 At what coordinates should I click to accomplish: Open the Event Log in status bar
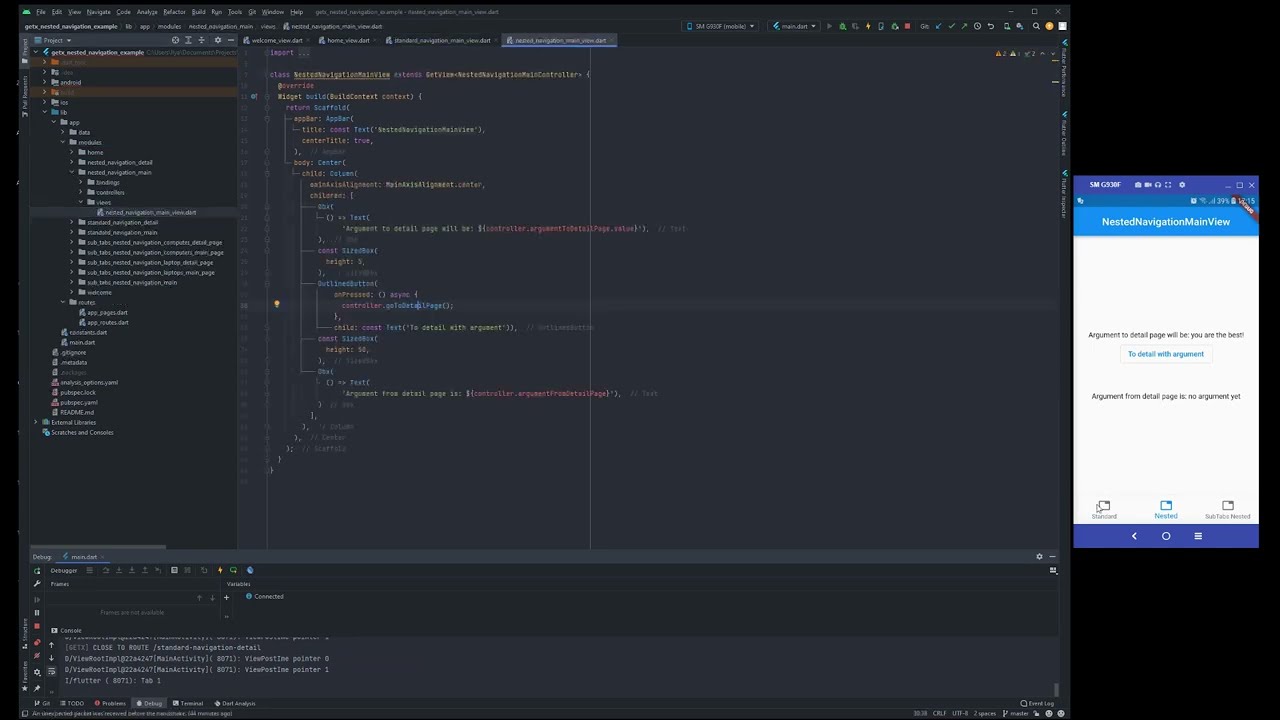click(x=1038, y=703)
